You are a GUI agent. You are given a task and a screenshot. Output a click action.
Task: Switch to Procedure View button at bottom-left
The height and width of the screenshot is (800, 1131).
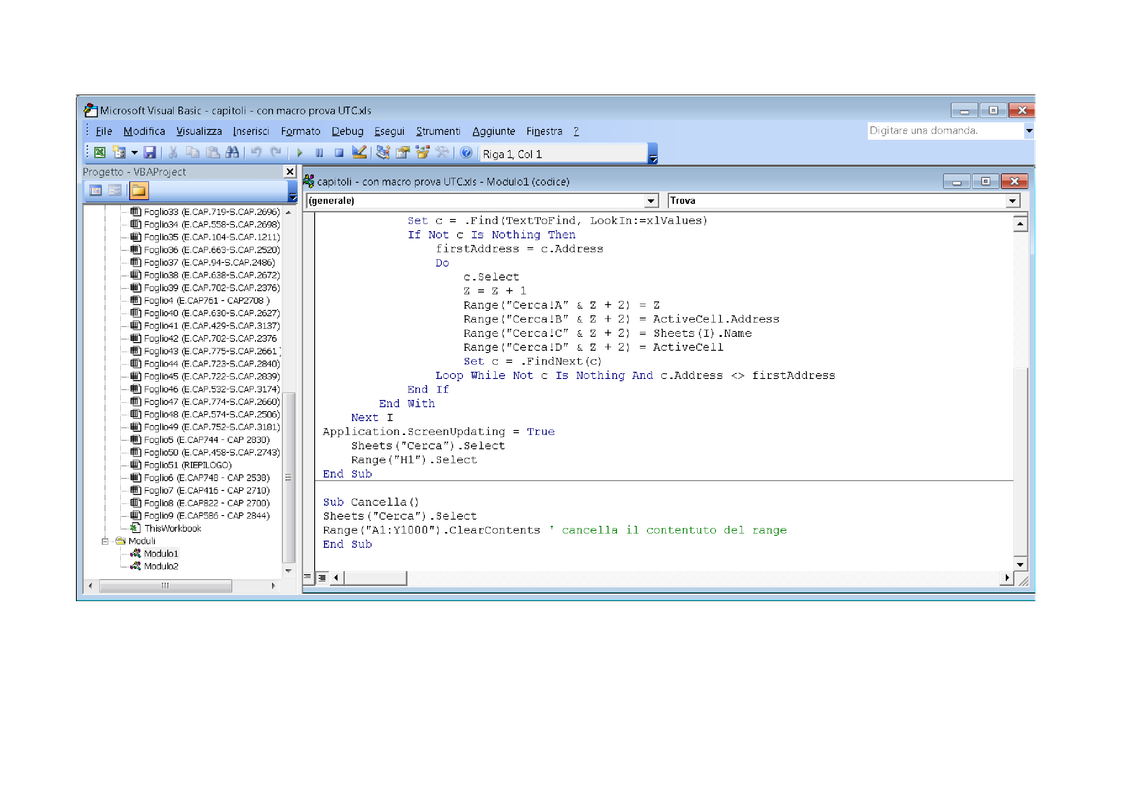pyautogui.click(x=308, y=577)
